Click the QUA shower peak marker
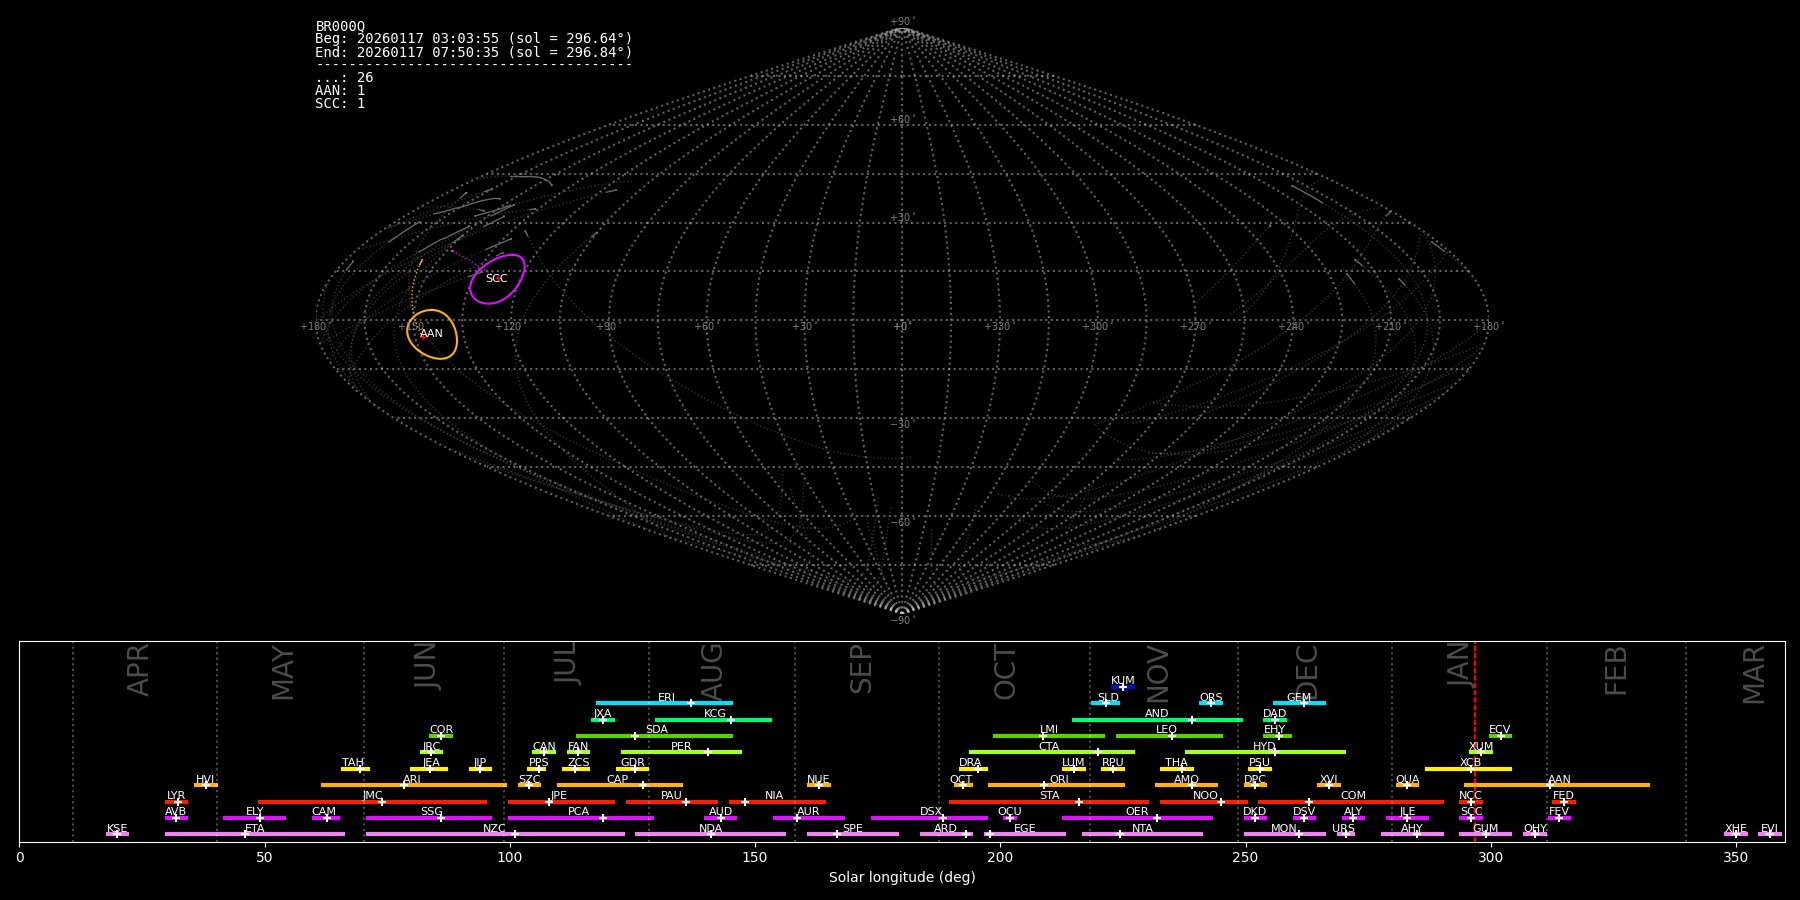 1406,785
